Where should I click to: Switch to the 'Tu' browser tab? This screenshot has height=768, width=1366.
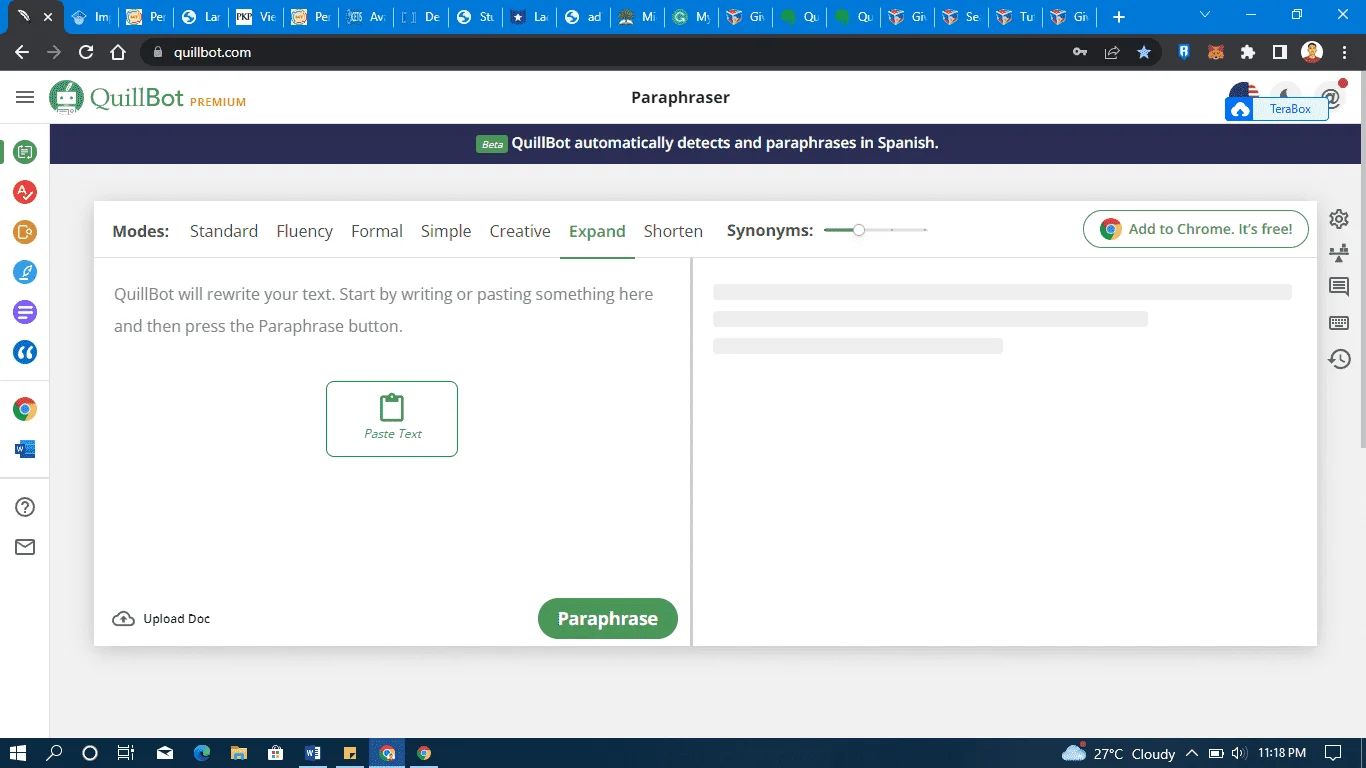click(x=1014, y=17)
